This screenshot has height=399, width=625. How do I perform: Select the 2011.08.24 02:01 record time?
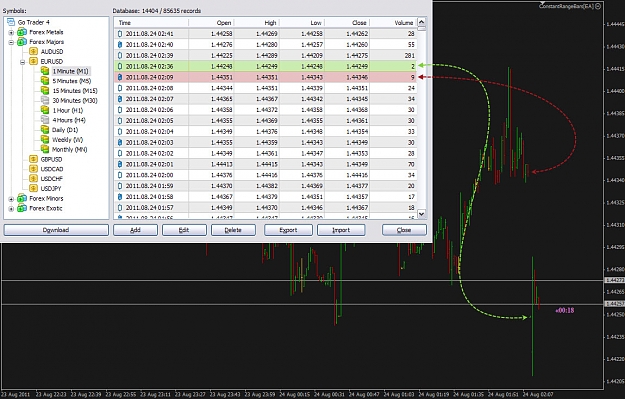[149, 164]
